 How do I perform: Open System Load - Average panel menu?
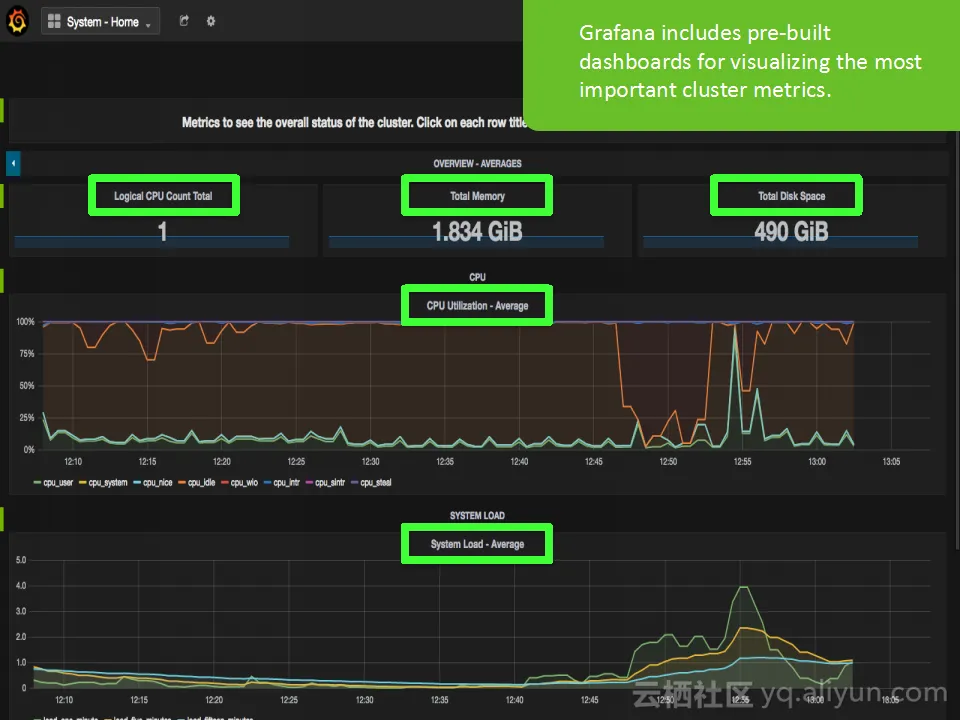478,544
